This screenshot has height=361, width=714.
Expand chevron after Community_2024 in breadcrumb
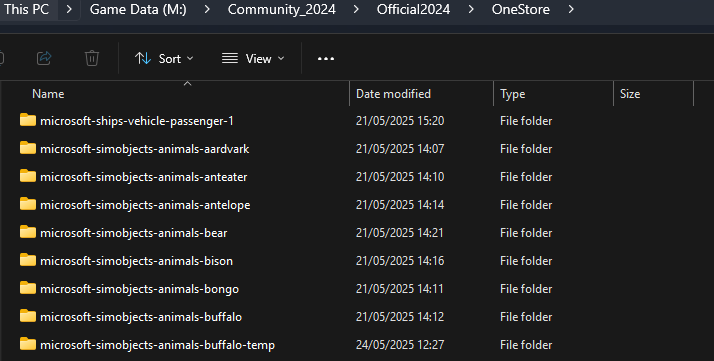[356, 9]
